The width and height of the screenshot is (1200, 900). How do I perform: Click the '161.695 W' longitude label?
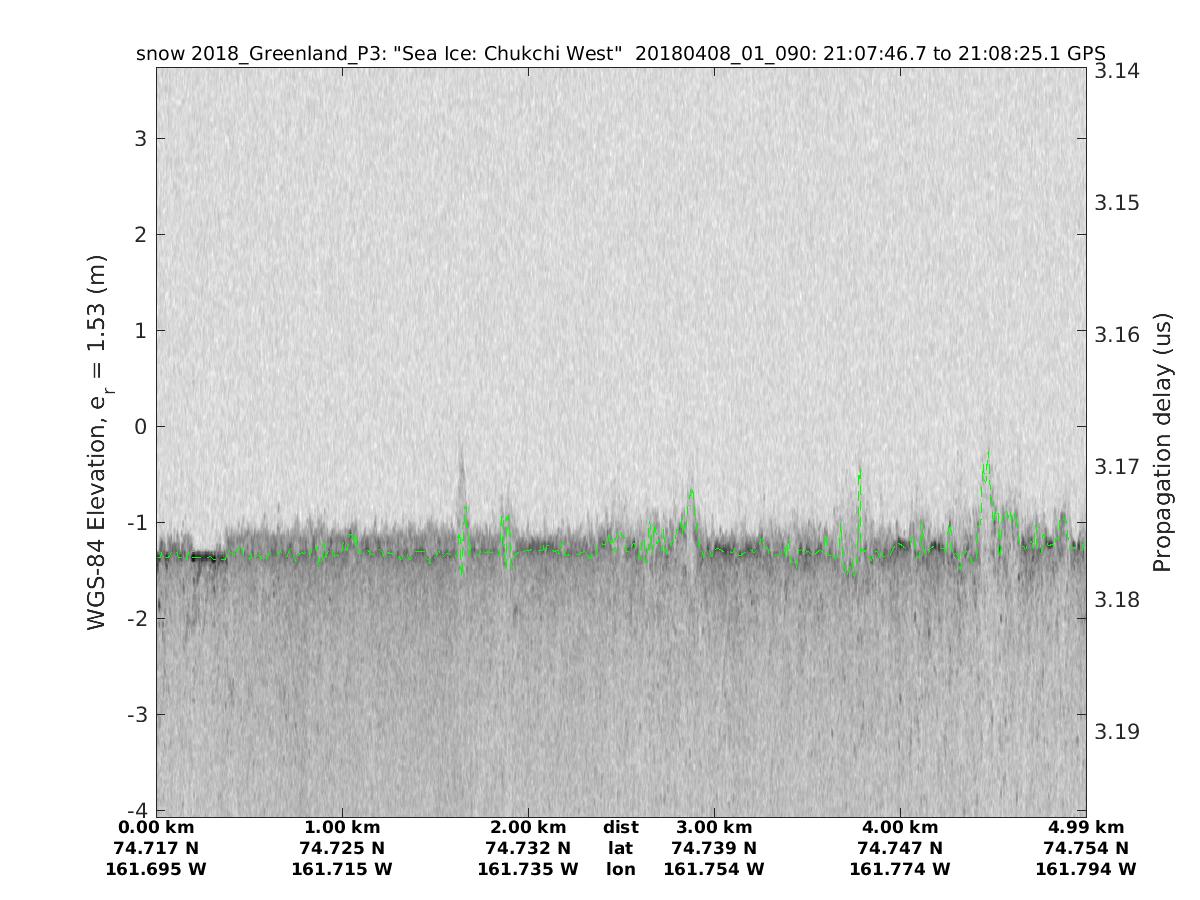[155, 869]
